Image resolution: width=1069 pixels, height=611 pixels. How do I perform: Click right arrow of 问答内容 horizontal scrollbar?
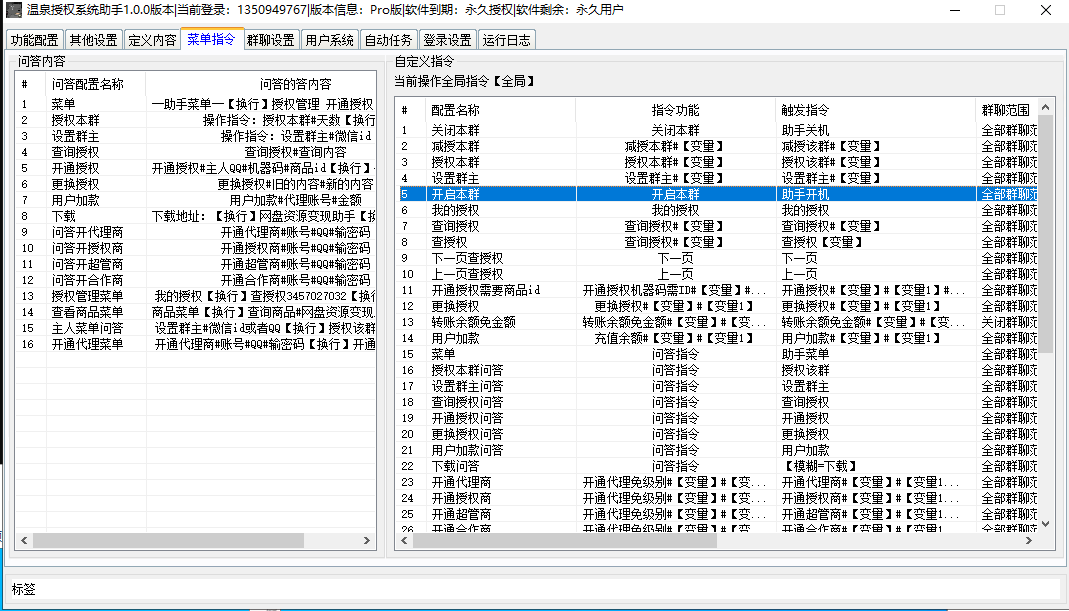[369, 540]
